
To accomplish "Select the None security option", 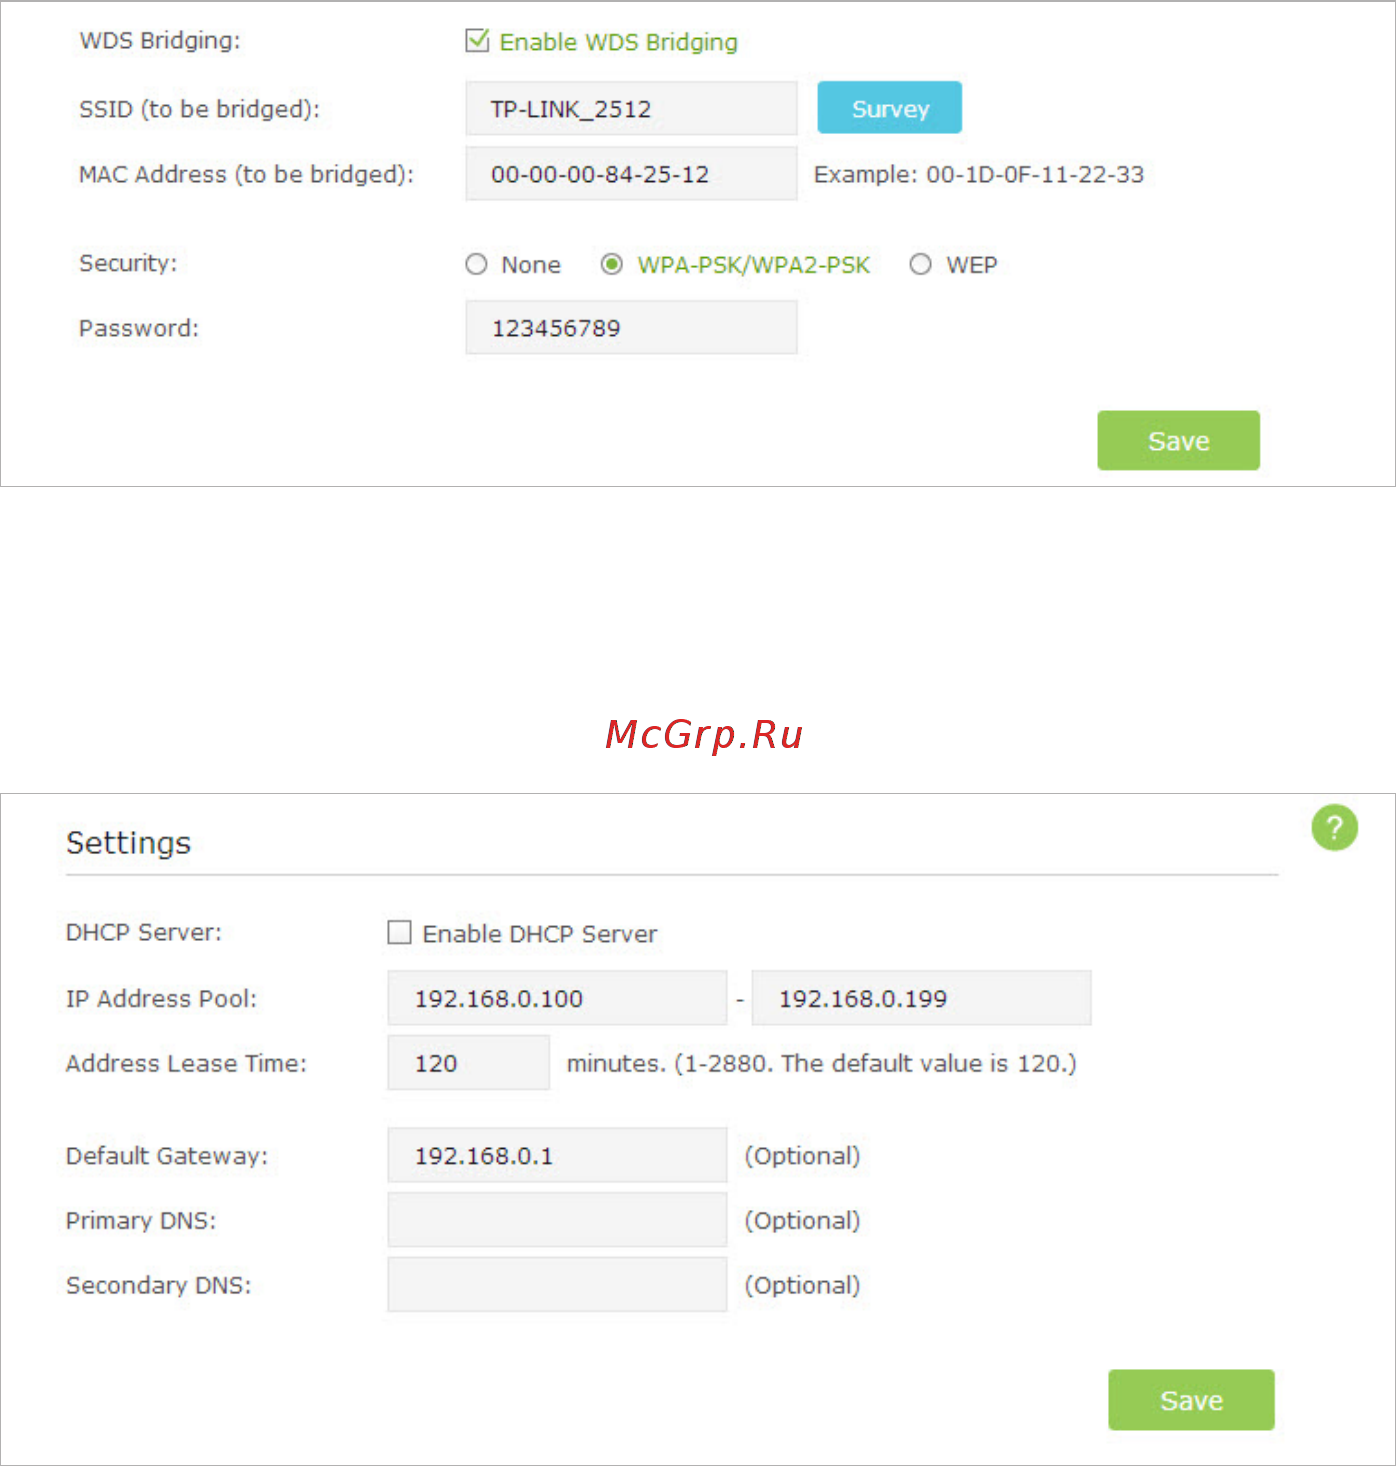I will [x=476, y=264].
